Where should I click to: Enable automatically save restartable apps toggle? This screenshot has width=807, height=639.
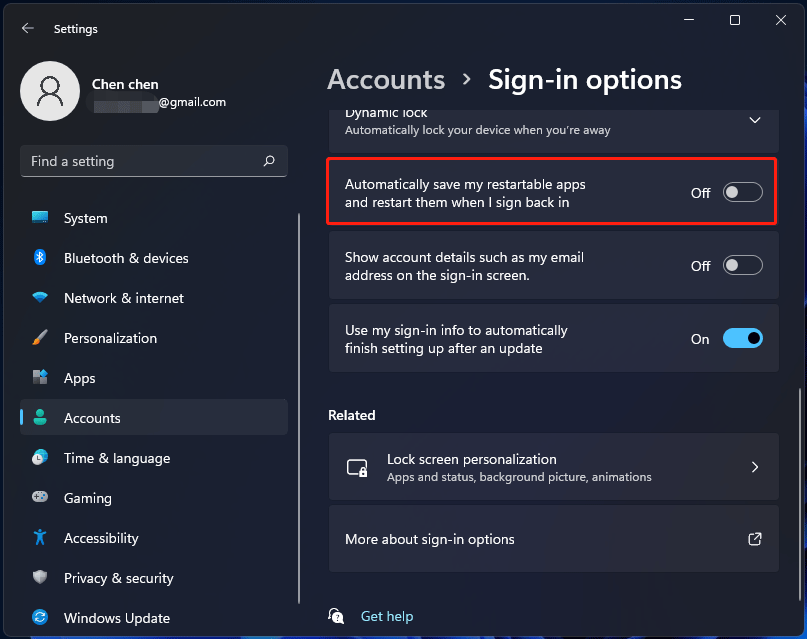742,191
